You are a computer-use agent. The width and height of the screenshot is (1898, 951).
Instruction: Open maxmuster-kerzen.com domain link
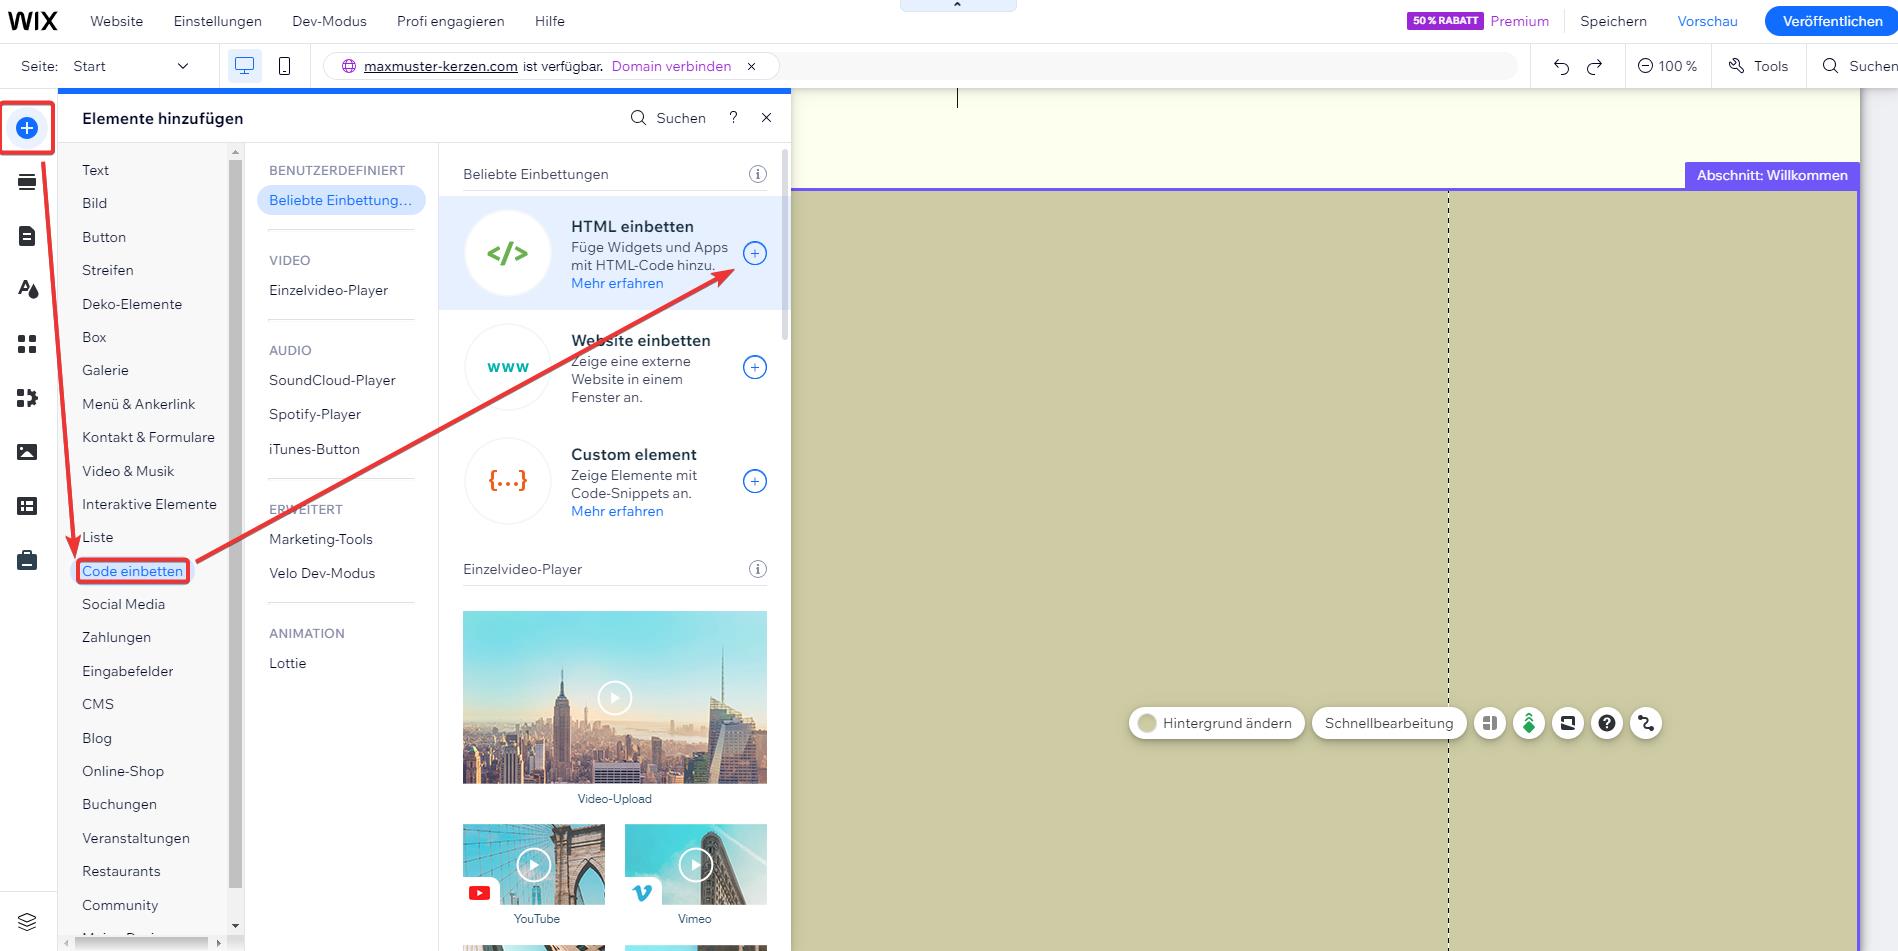coord(441,66)
